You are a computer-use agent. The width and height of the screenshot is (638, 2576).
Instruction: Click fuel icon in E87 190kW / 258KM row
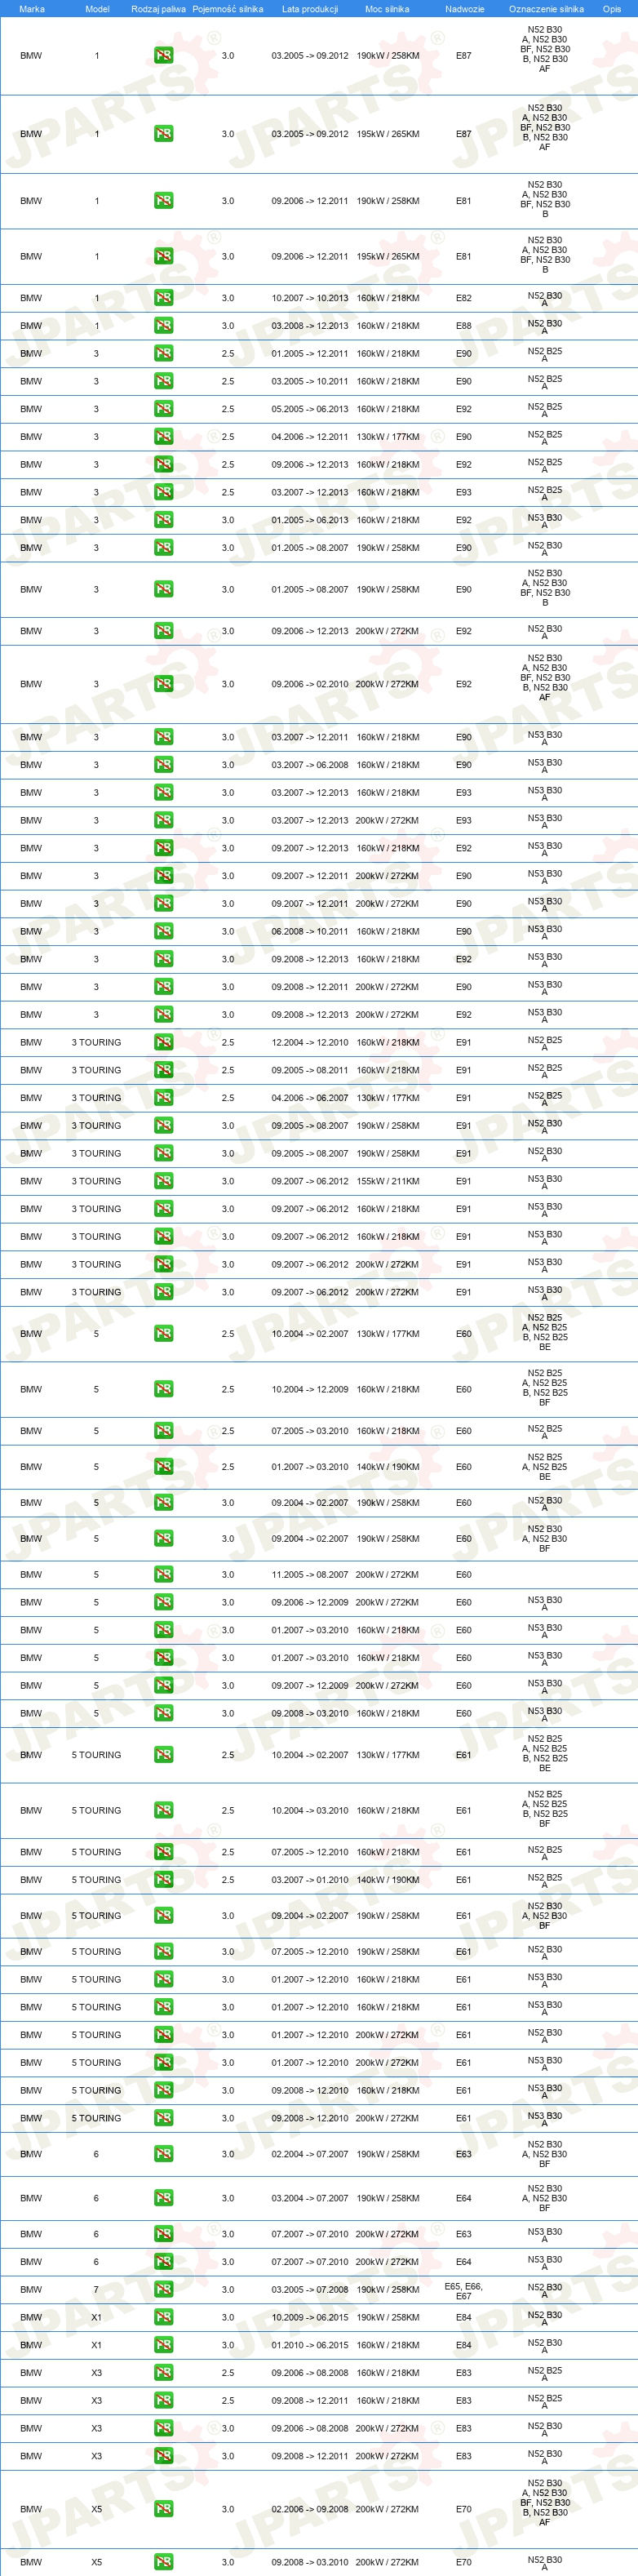coord(164,56)
